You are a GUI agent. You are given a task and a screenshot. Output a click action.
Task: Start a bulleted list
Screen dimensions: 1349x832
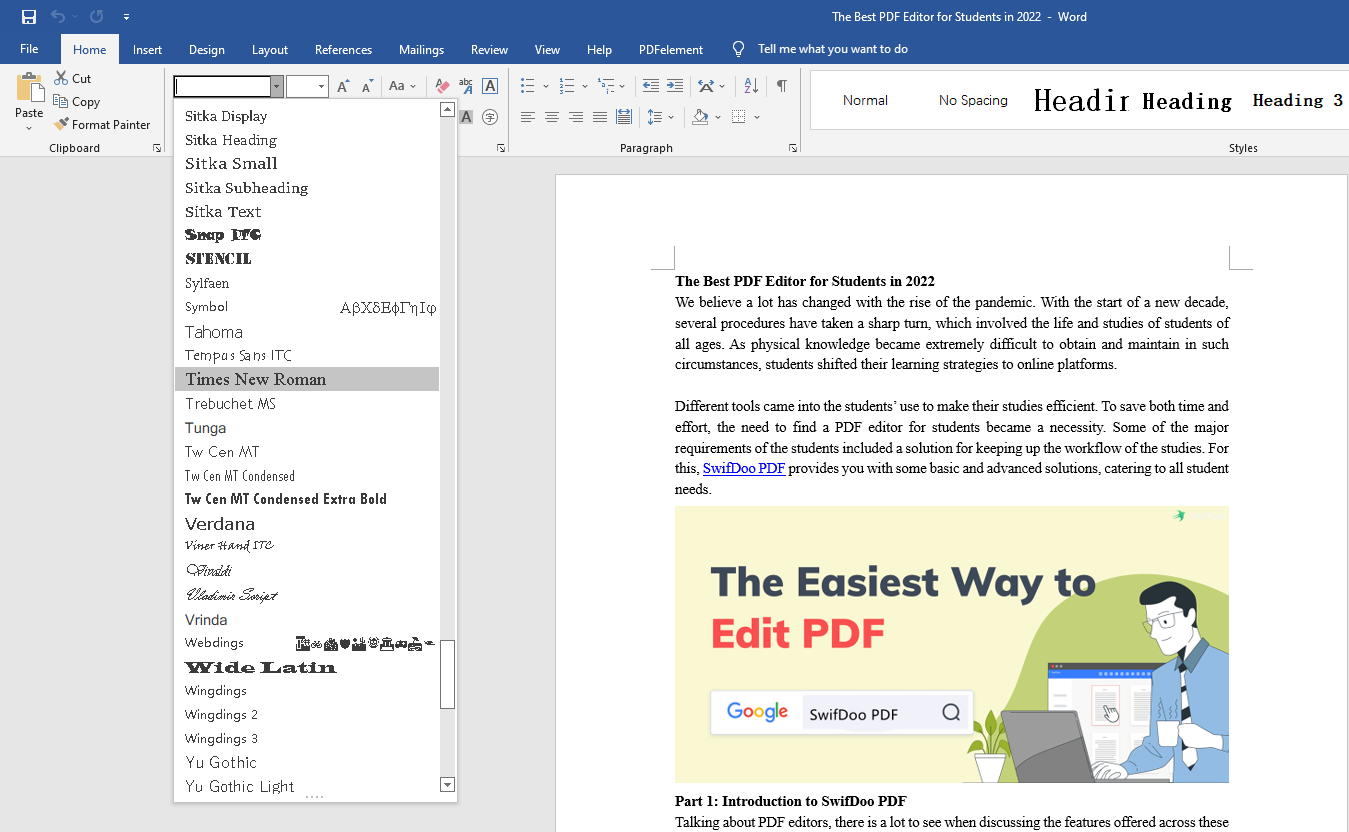[x=528, y=86]
